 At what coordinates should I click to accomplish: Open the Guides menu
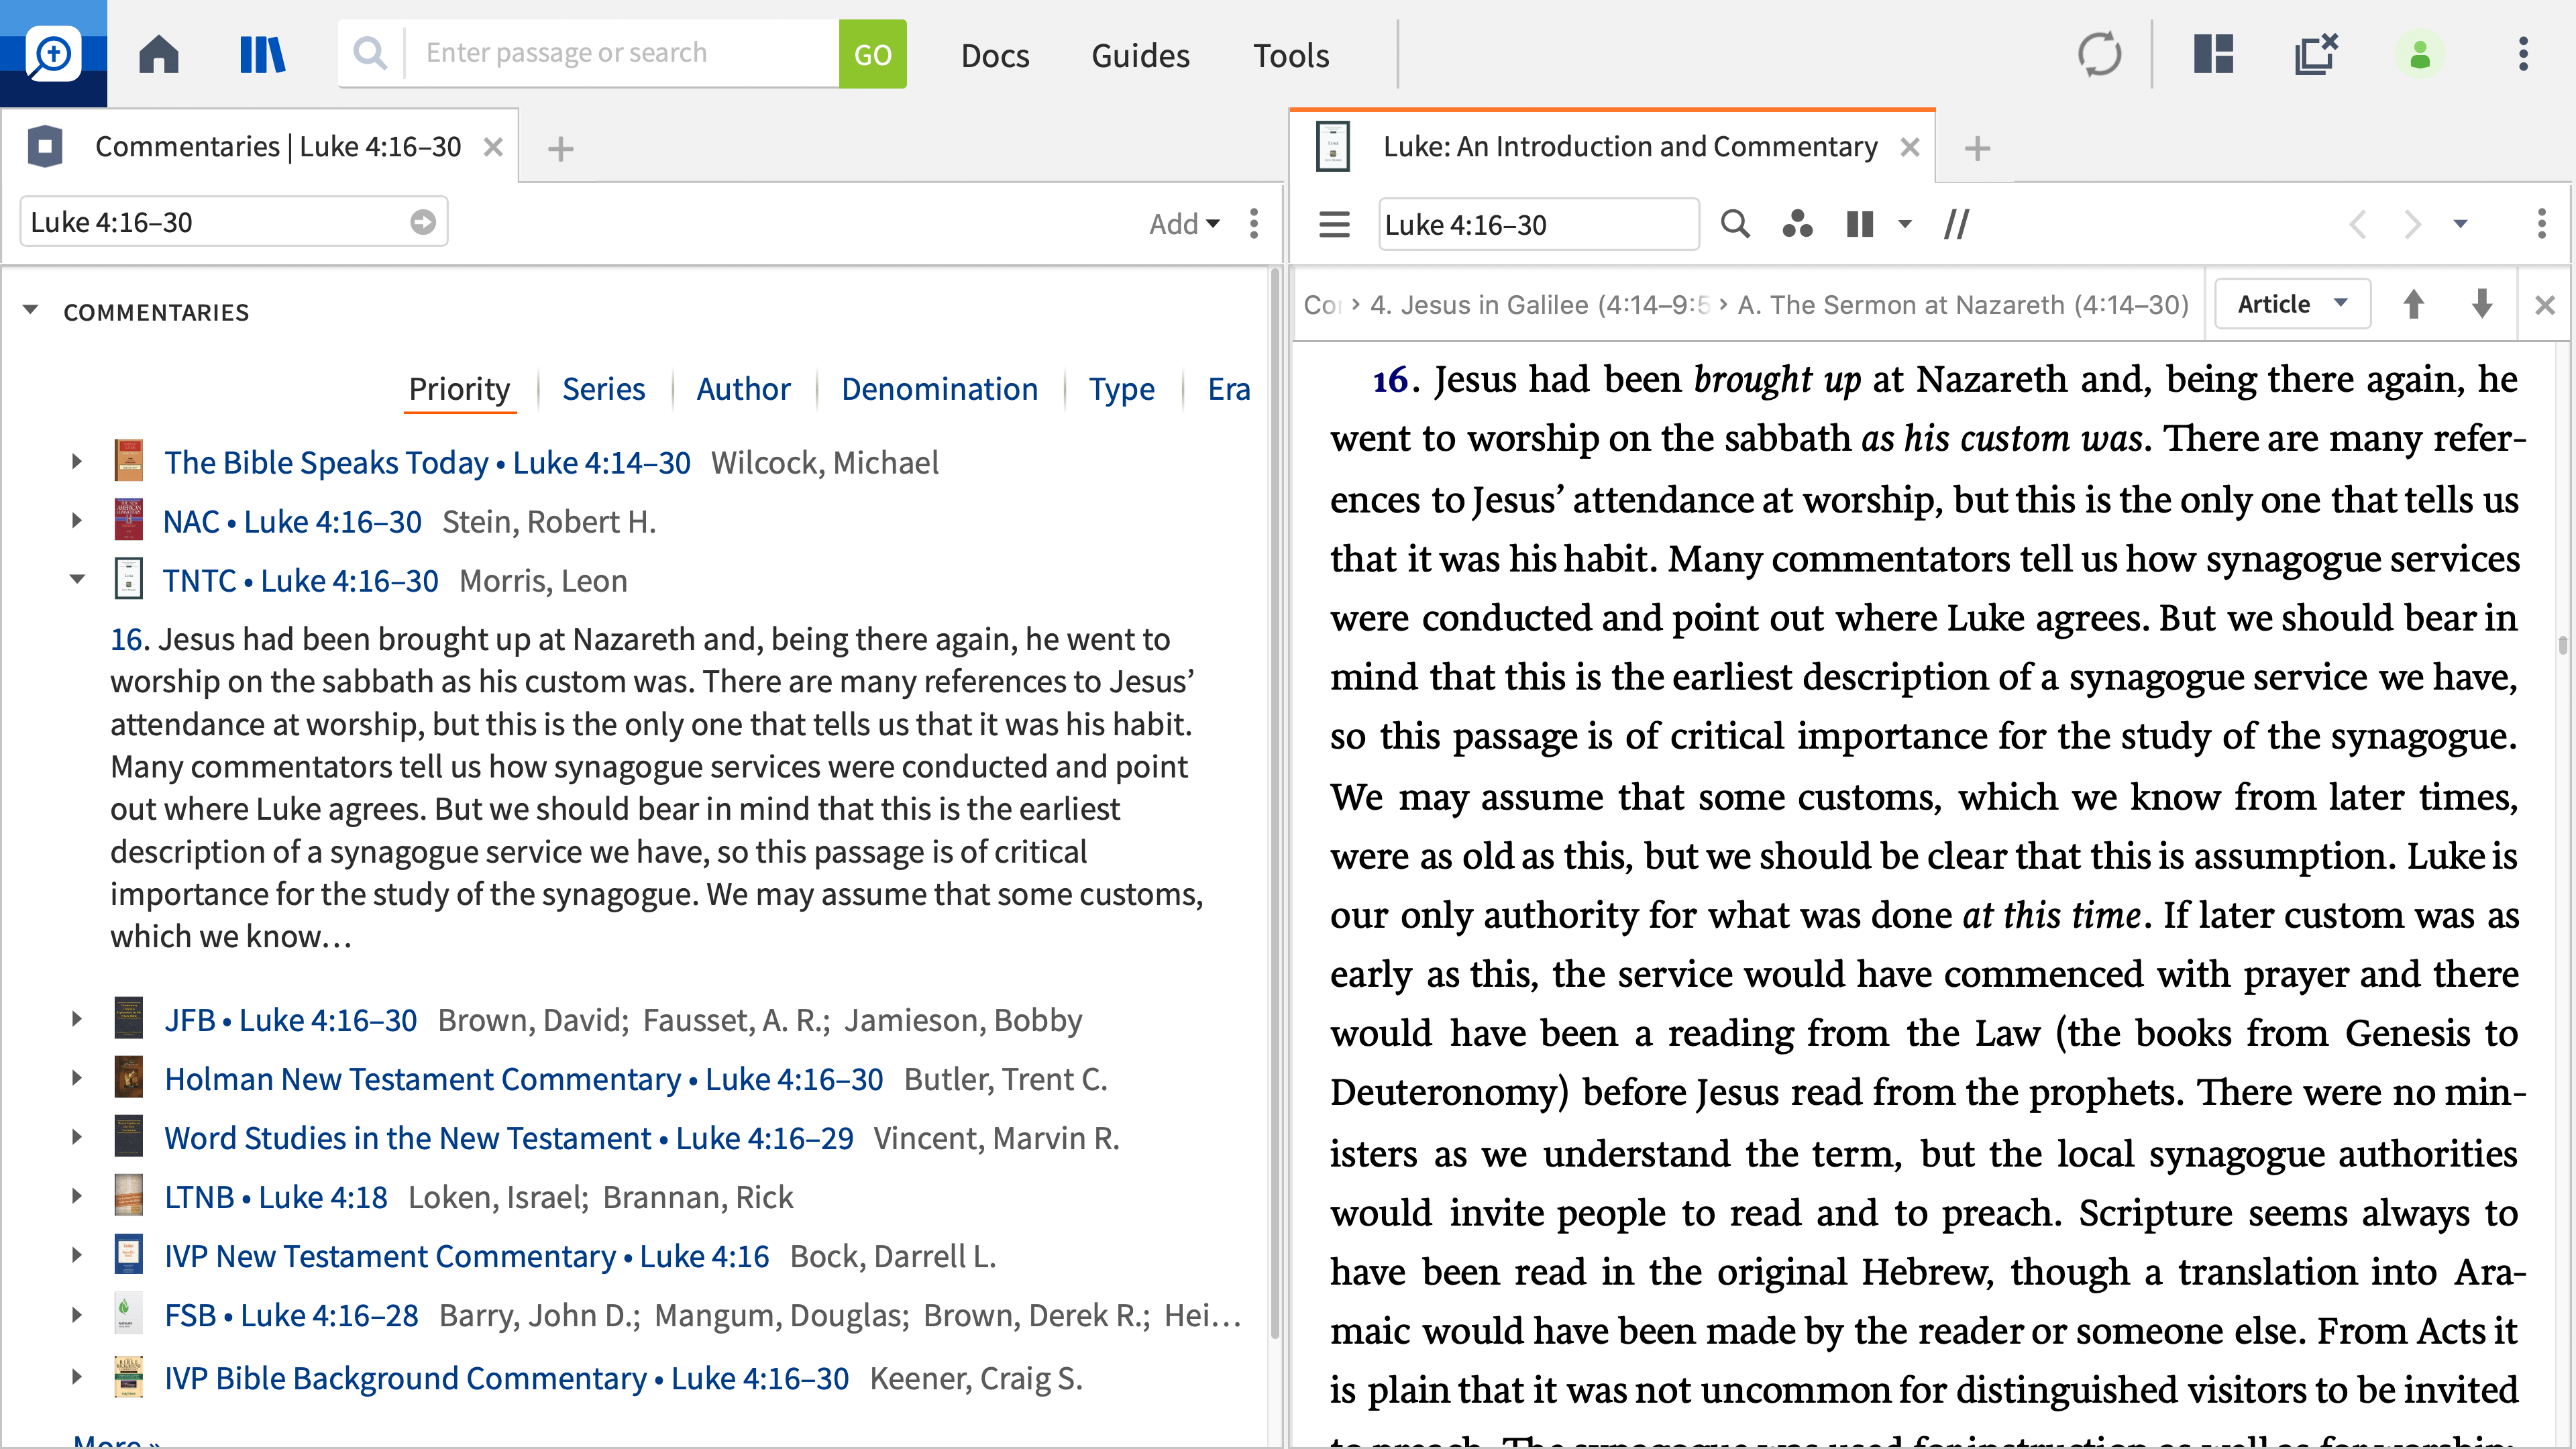point(1140,55)
